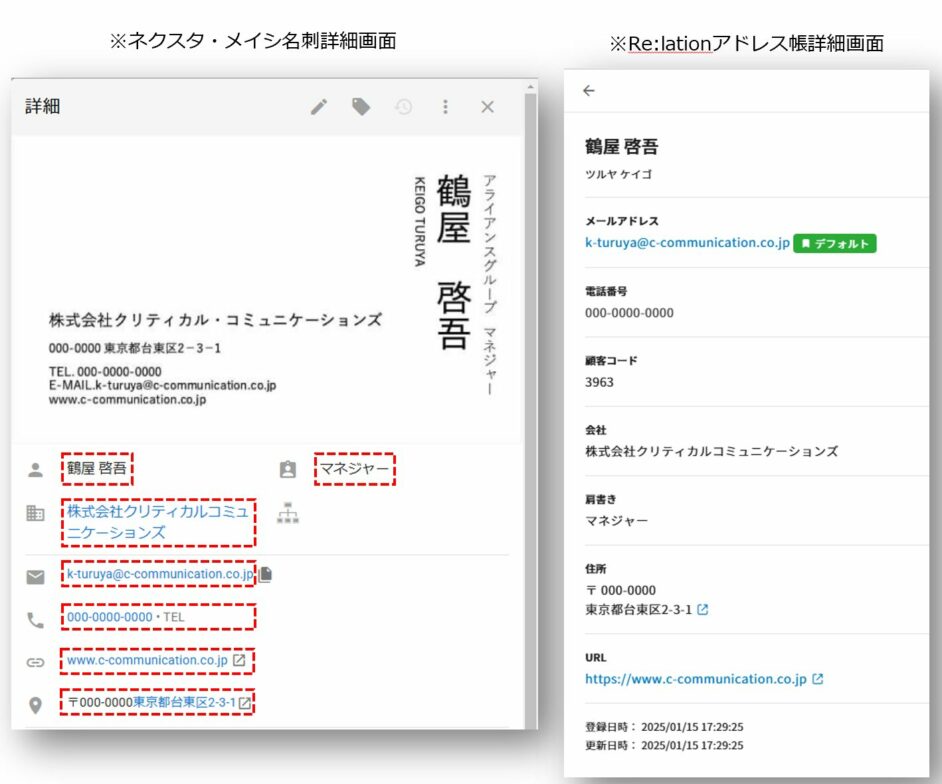Click the phone handset icon
Image resolution: width=942 pixels, height=784 pixels.
(35, 620)
